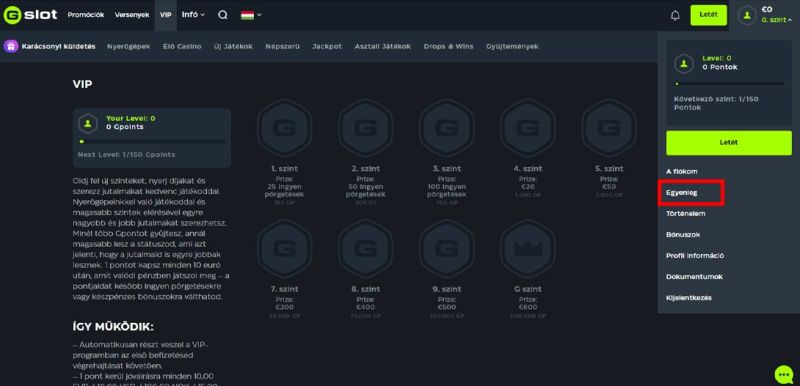Click the green Letét button in header
Screen dimensions: 800x386
point(709,15)
